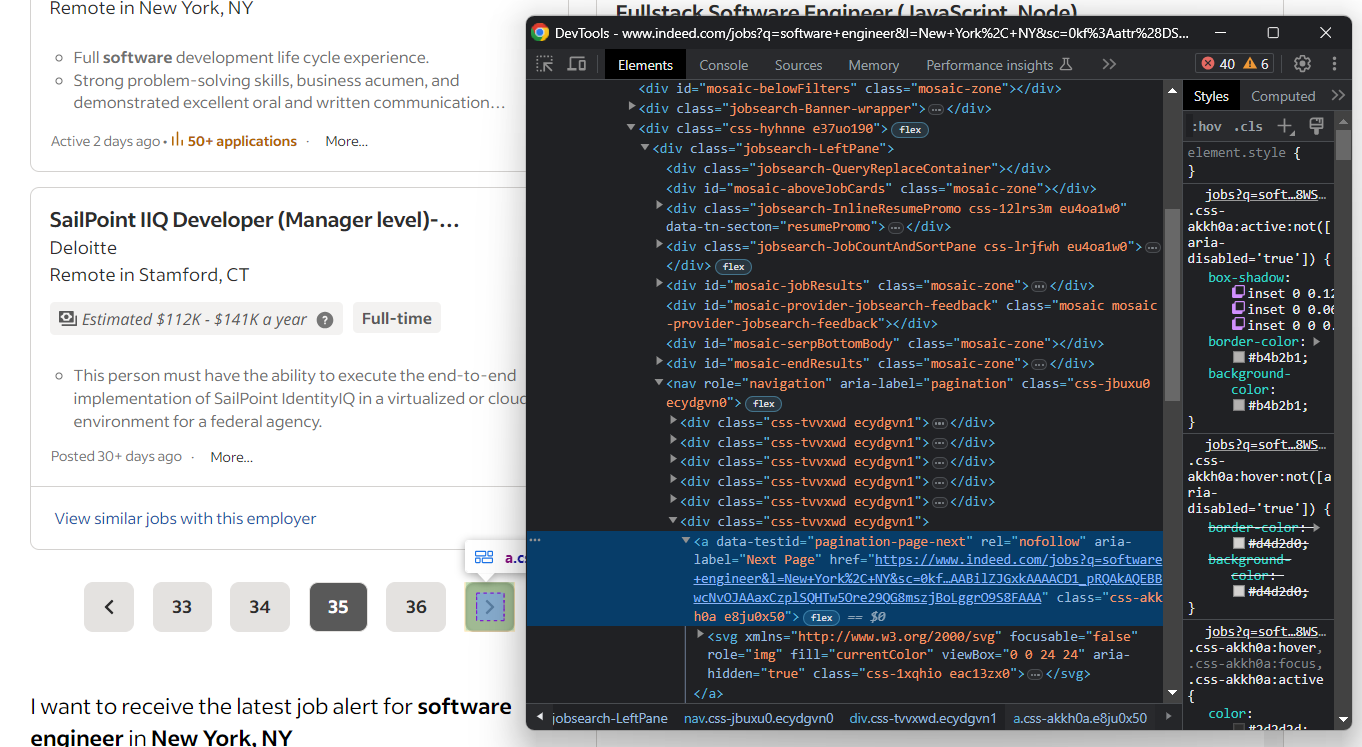The width and height of the screenshot is (1362, 747).
Task: Expand the jobsearch-Banner-wrapper div node
Action: 632,108
